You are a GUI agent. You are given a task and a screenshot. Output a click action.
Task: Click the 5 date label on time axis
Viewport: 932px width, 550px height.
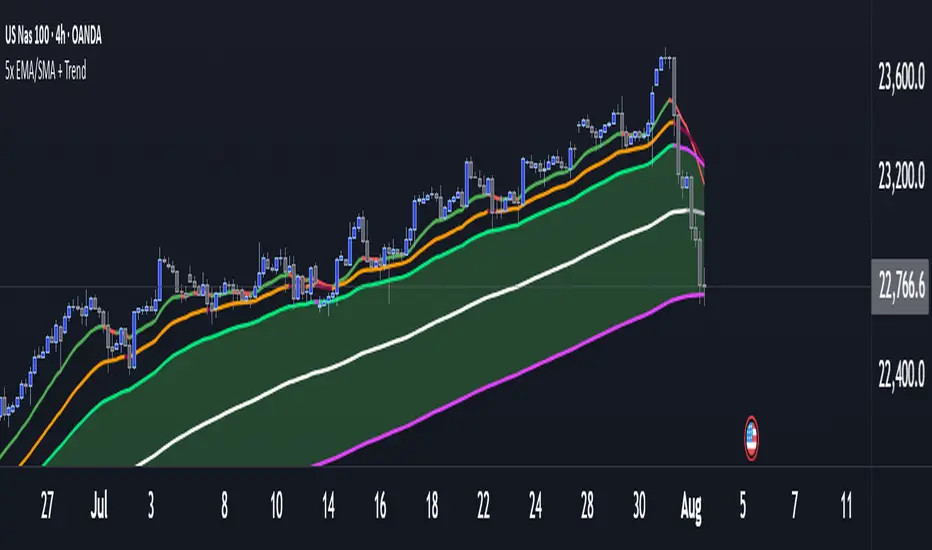point(743,505)
